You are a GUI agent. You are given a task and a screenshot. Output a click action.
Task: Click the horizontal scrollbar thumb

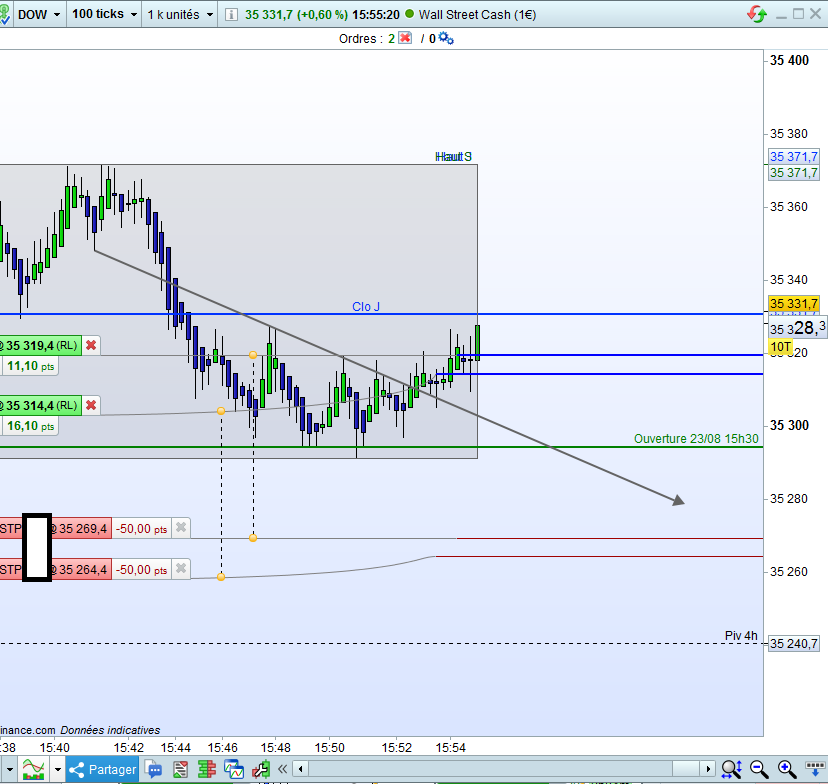(685, 769)
